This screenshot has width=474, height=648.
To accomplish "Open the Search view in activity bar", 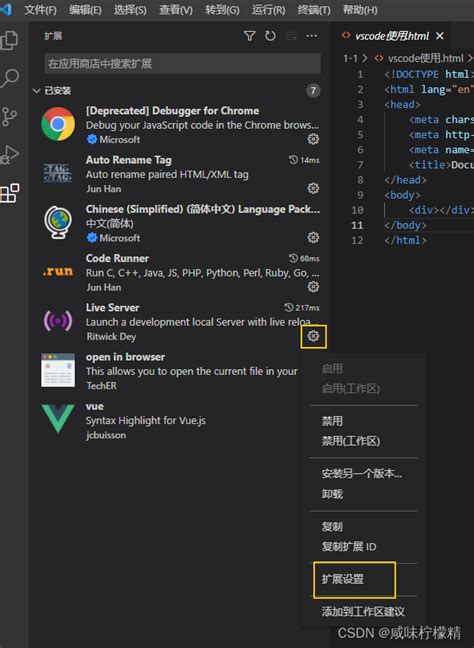I will [9, 78].
